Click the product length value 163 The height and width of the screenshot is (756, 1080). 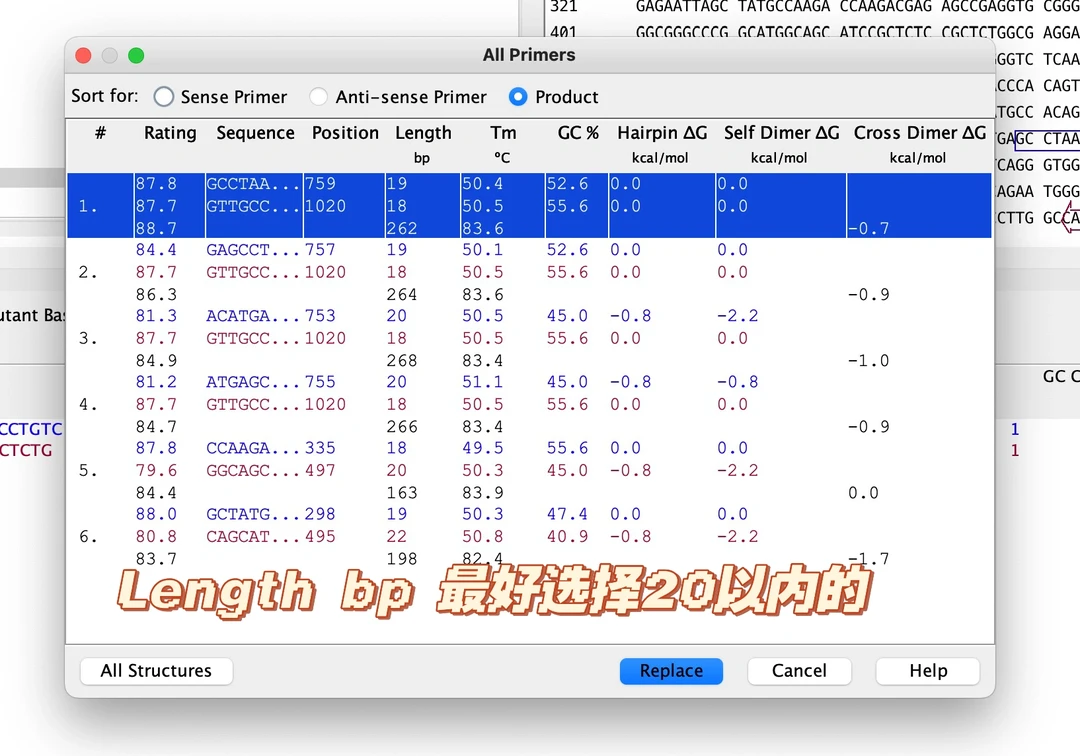pyautogui.click(x=402, y=493)
